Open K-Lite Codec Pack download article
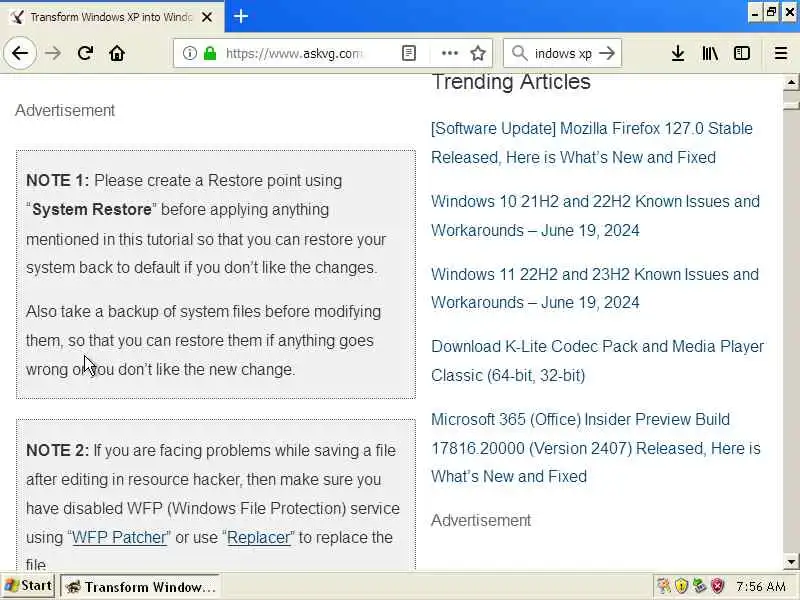Viewport: 800px width, 600px height. point(597,361)
